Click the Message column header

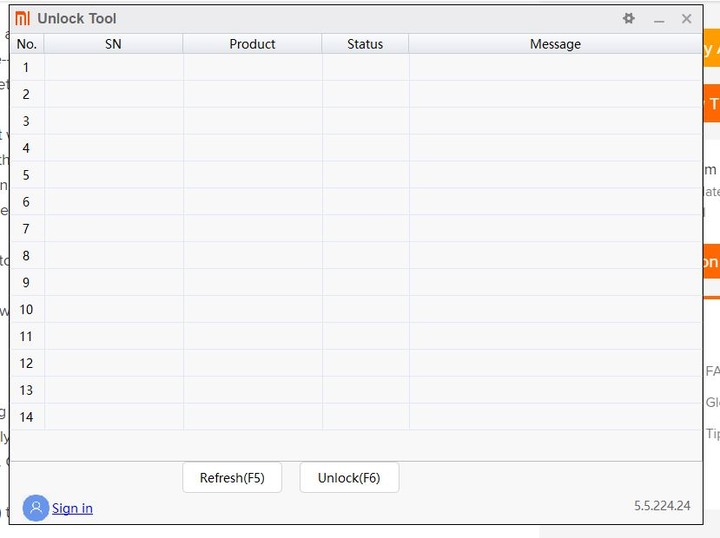[555, 44]
